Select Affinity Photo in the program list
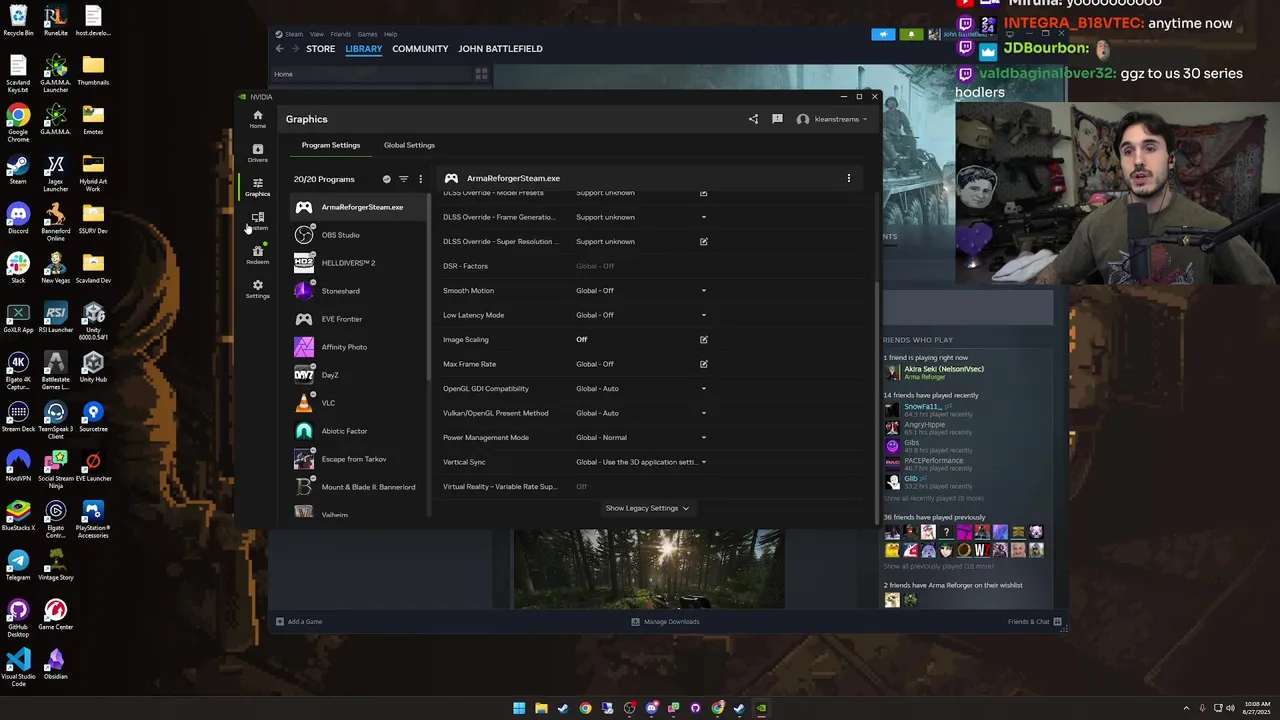Viewport: 1280px width, 720px height. tap(358, 347)
